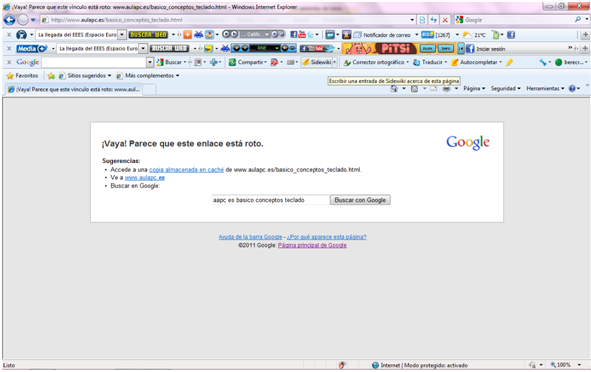Open the address bar history dropdown arrow
This screenshot has height=372, width=591.
point(412,20)
